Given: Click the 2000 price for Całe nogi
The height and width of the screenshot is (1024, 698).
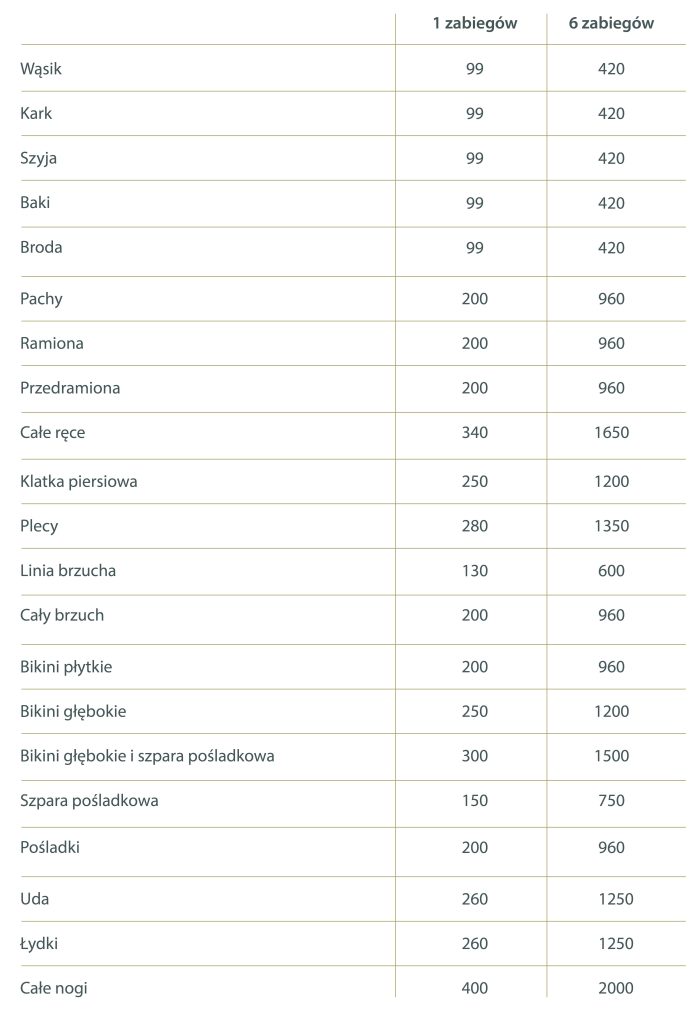Looking at the screenshot, I should tap(615, 988).
